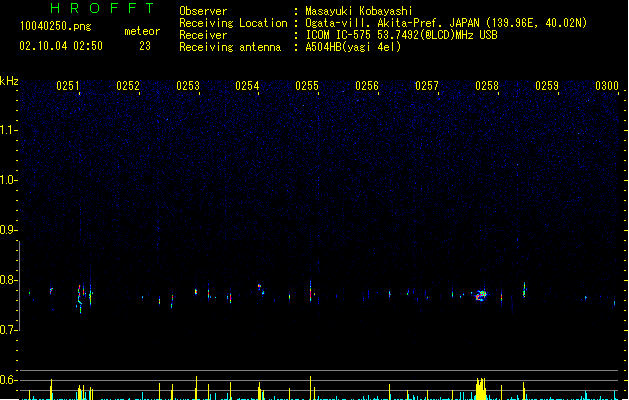Click the 0300 time marker

(607, 86)
